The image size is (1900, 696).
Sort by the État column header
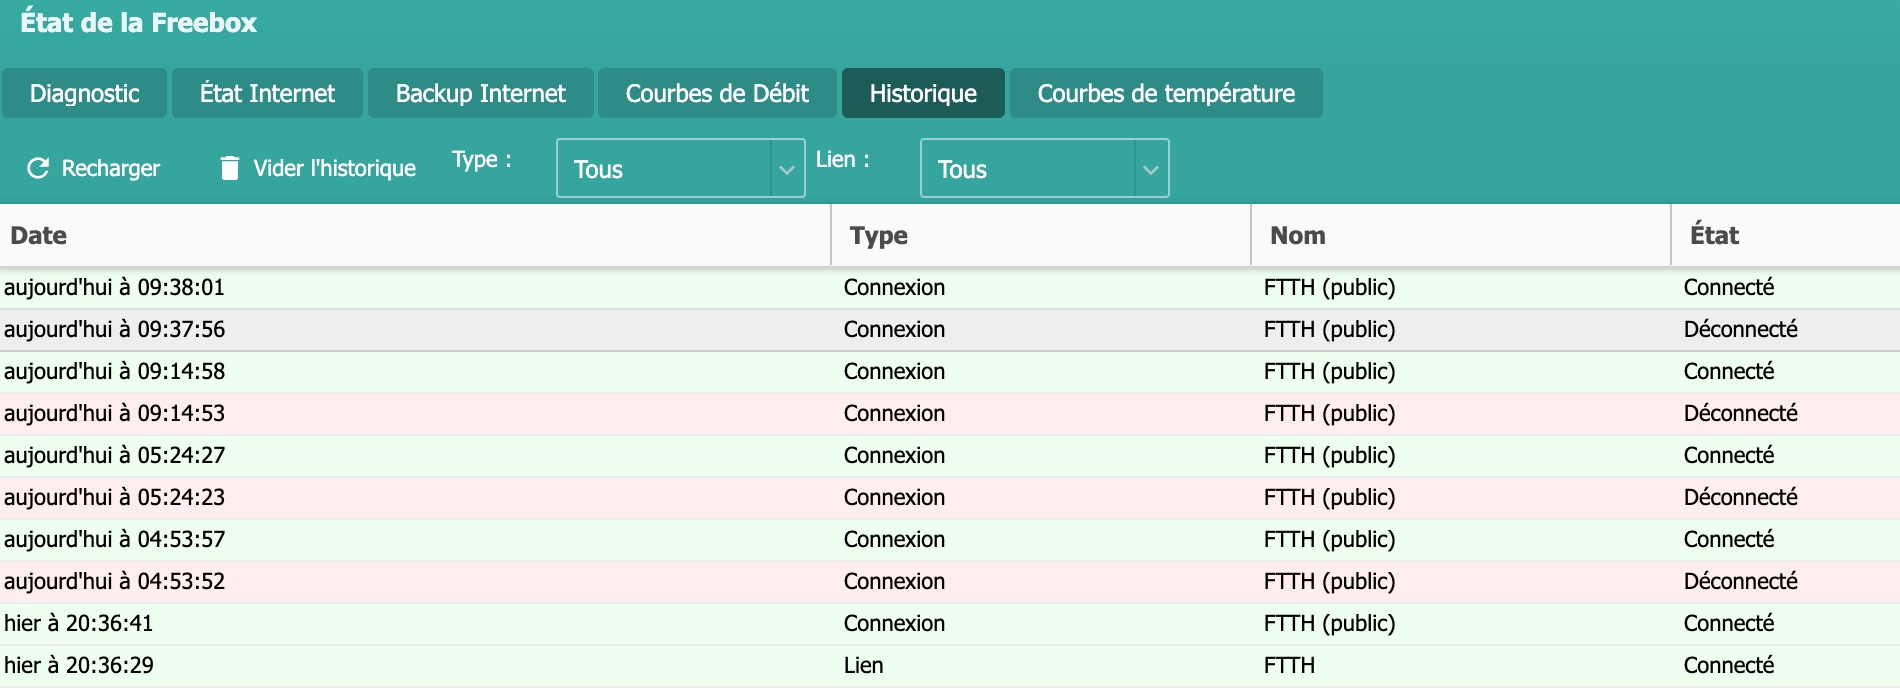coord(1714,235)
